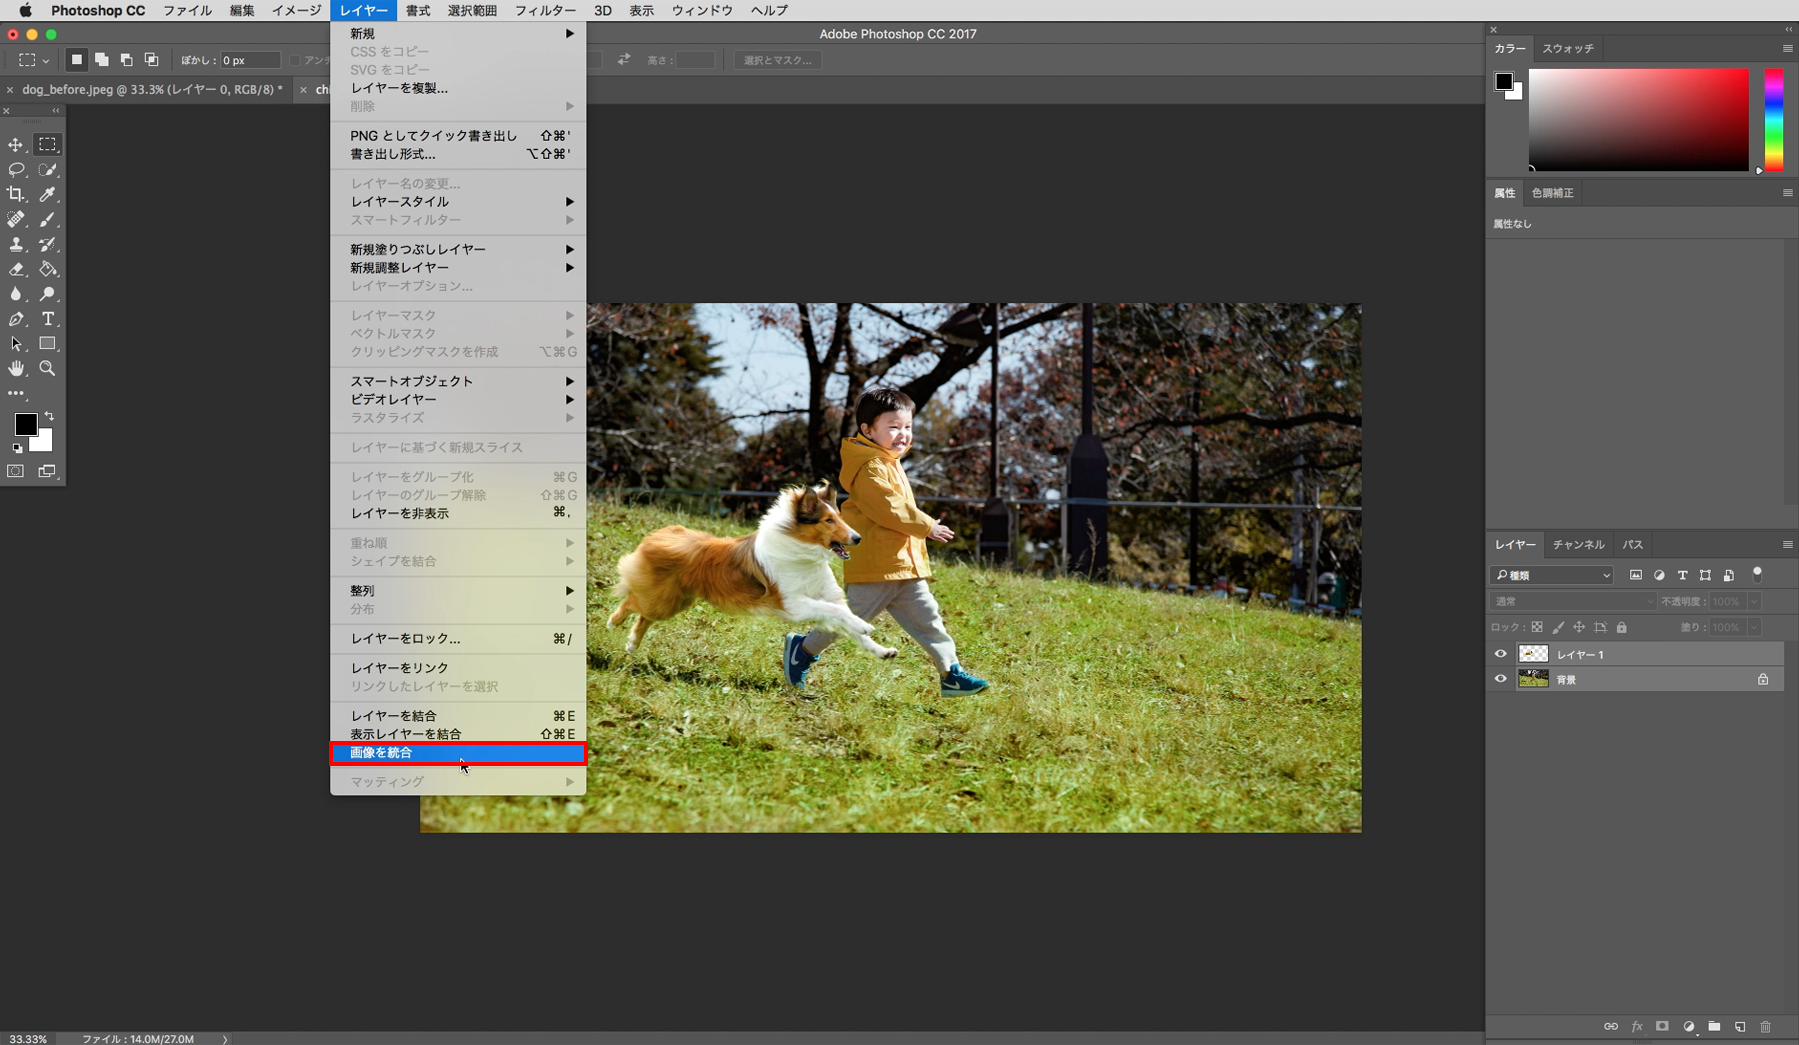Select the History Brush tool
This screenshot has height=1045, width=1799.
pyautogui.click(x=47, y=244)
